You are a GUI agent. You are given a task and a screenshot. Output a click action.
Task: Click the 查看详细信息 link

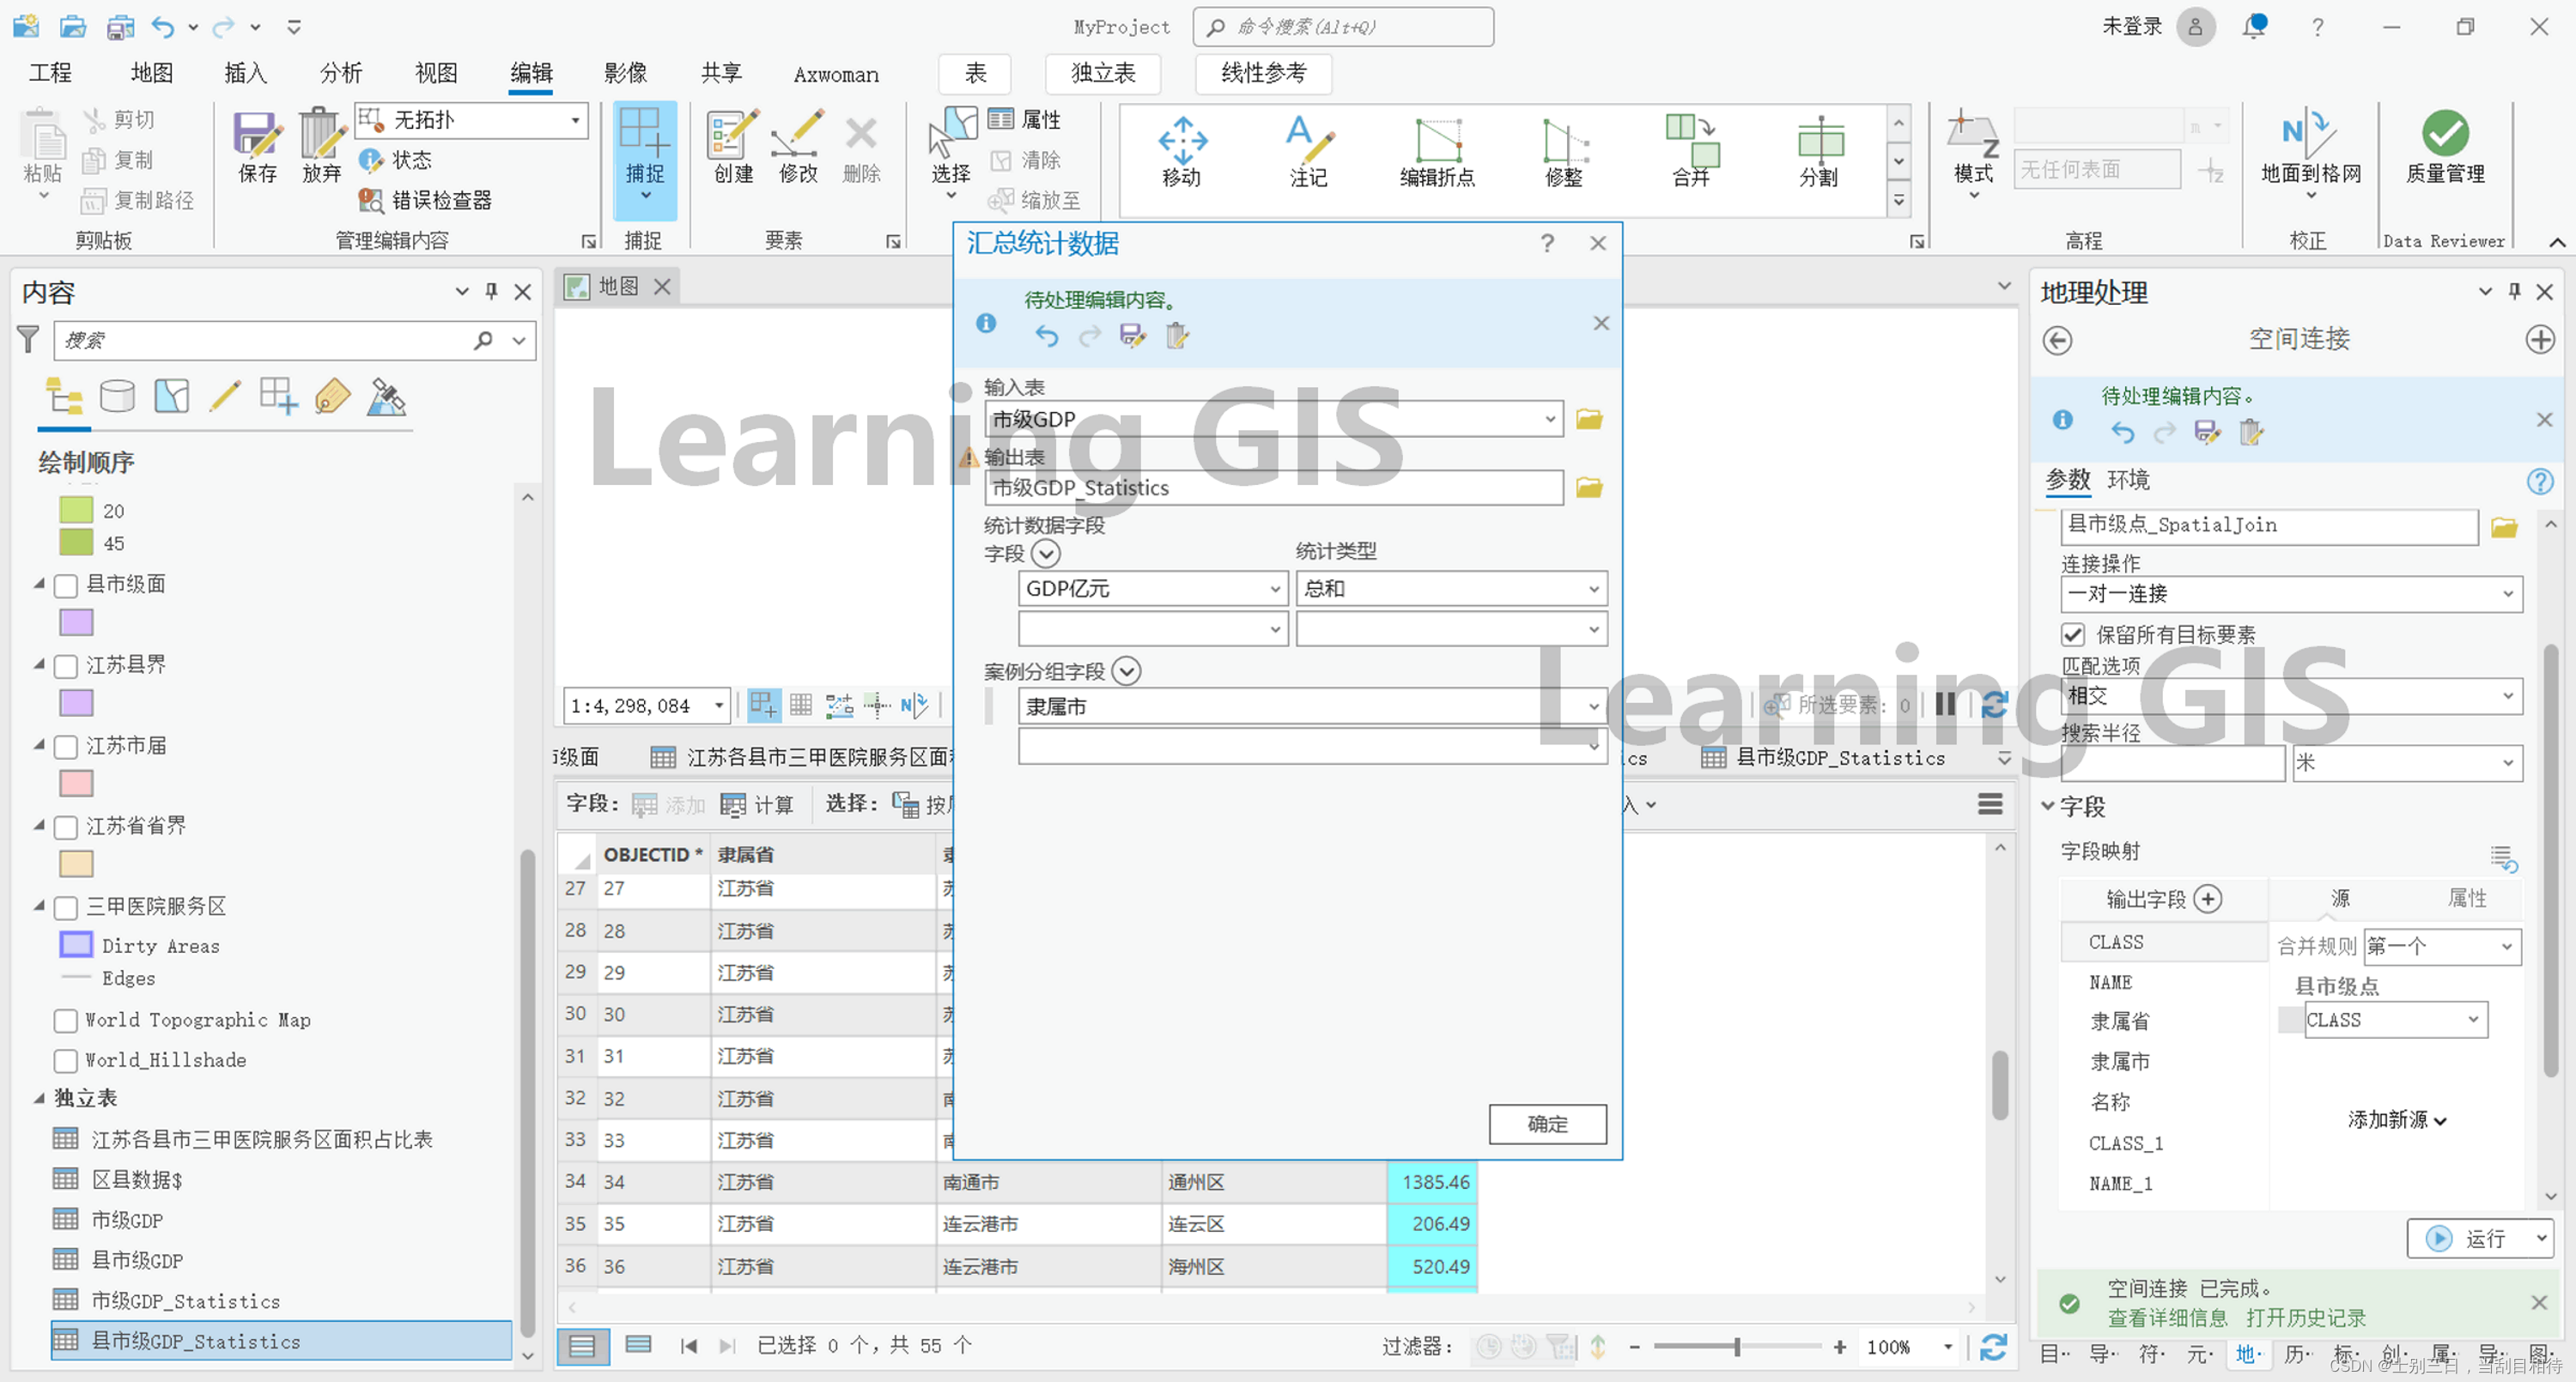click(2167, 1318)
